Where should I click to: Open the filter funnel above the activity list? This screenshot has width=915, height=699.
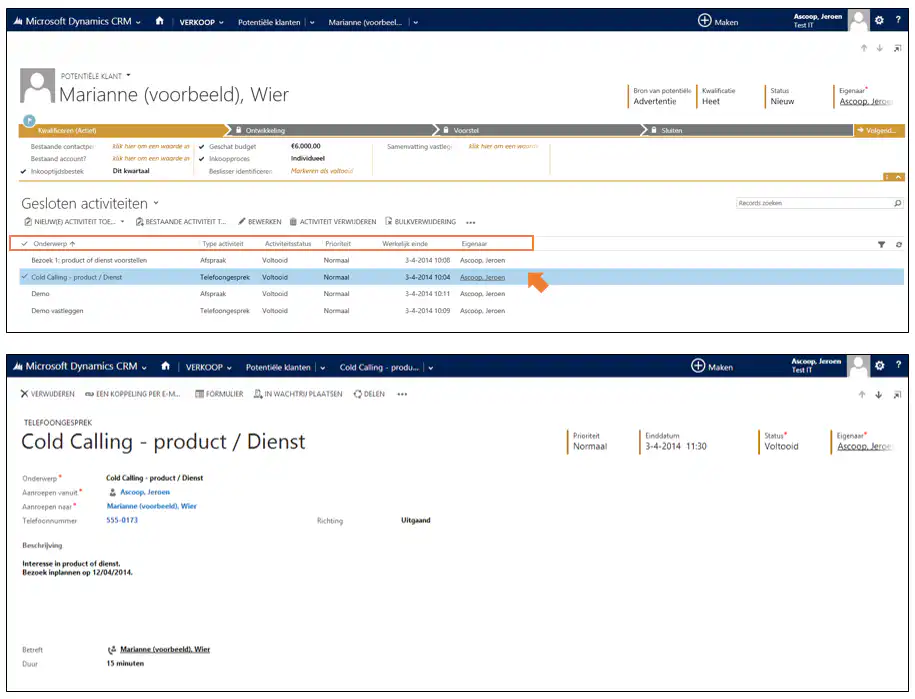pos(881,244)
